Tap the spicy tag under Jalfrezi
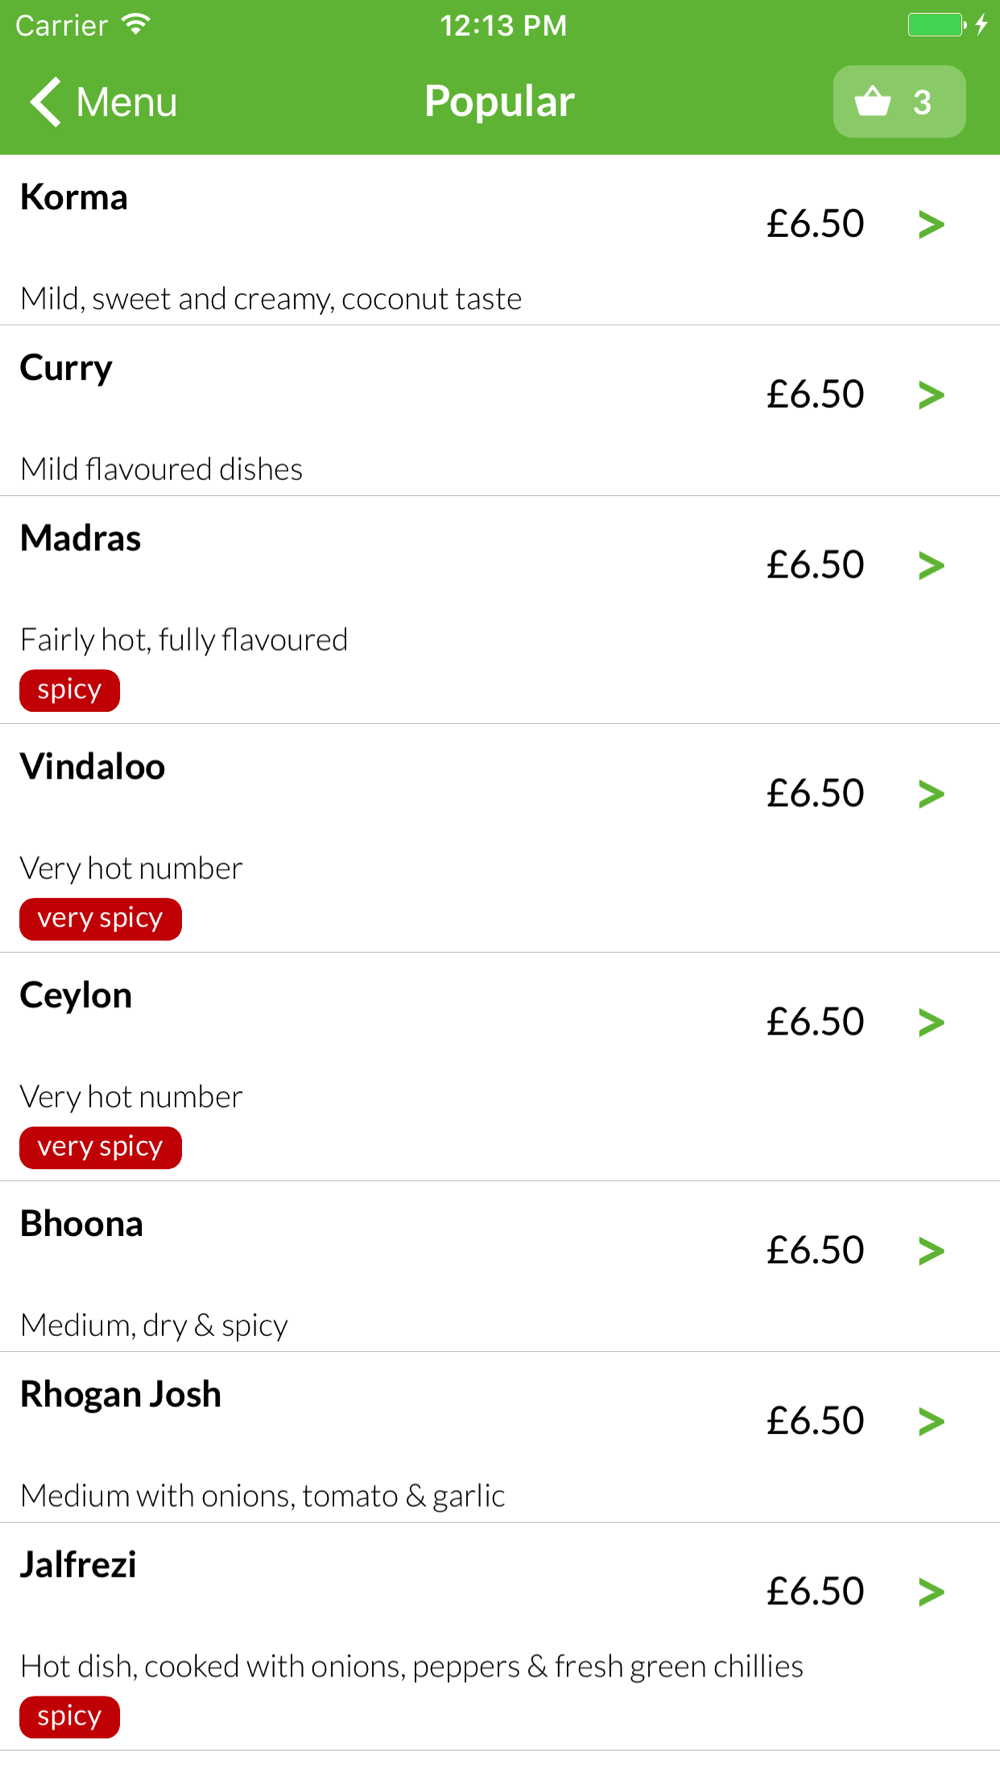The width and height of the screenshot is (1000, 1778). [70, 1717]
